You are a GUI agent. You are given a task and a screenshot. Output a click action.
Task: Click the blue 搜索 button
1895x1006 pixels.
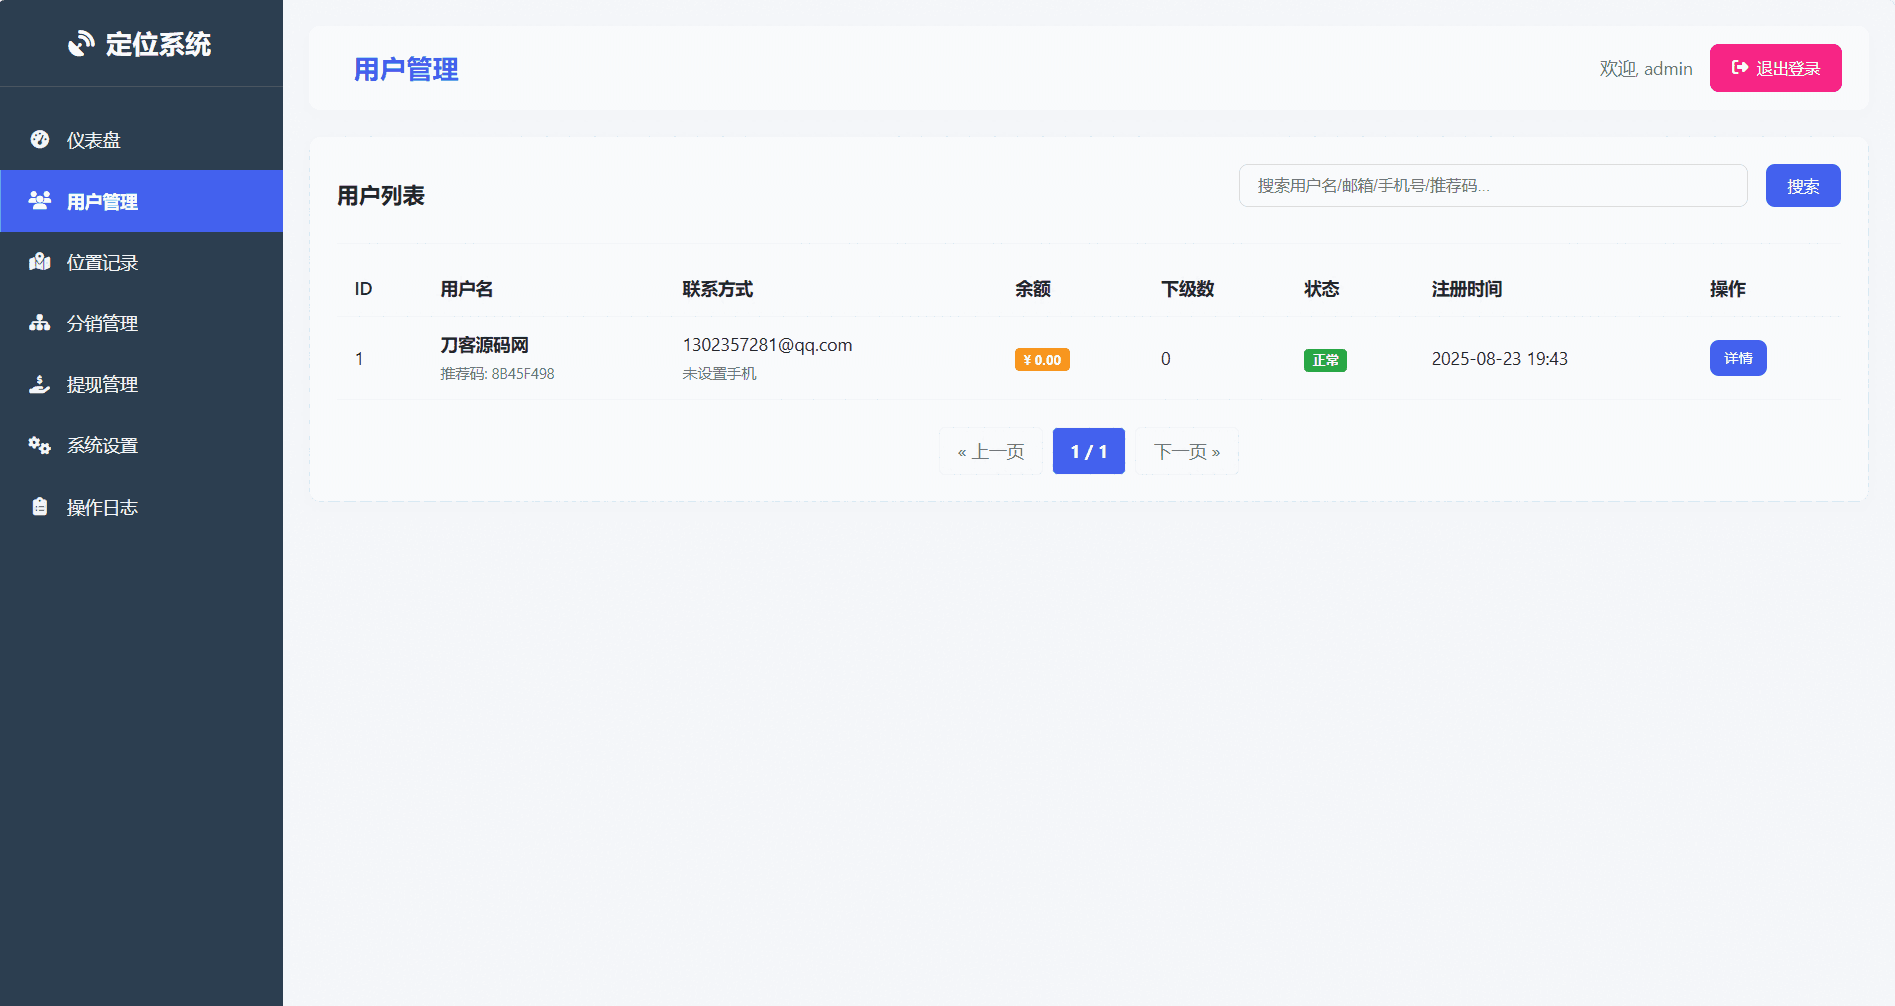(1802, 186)
